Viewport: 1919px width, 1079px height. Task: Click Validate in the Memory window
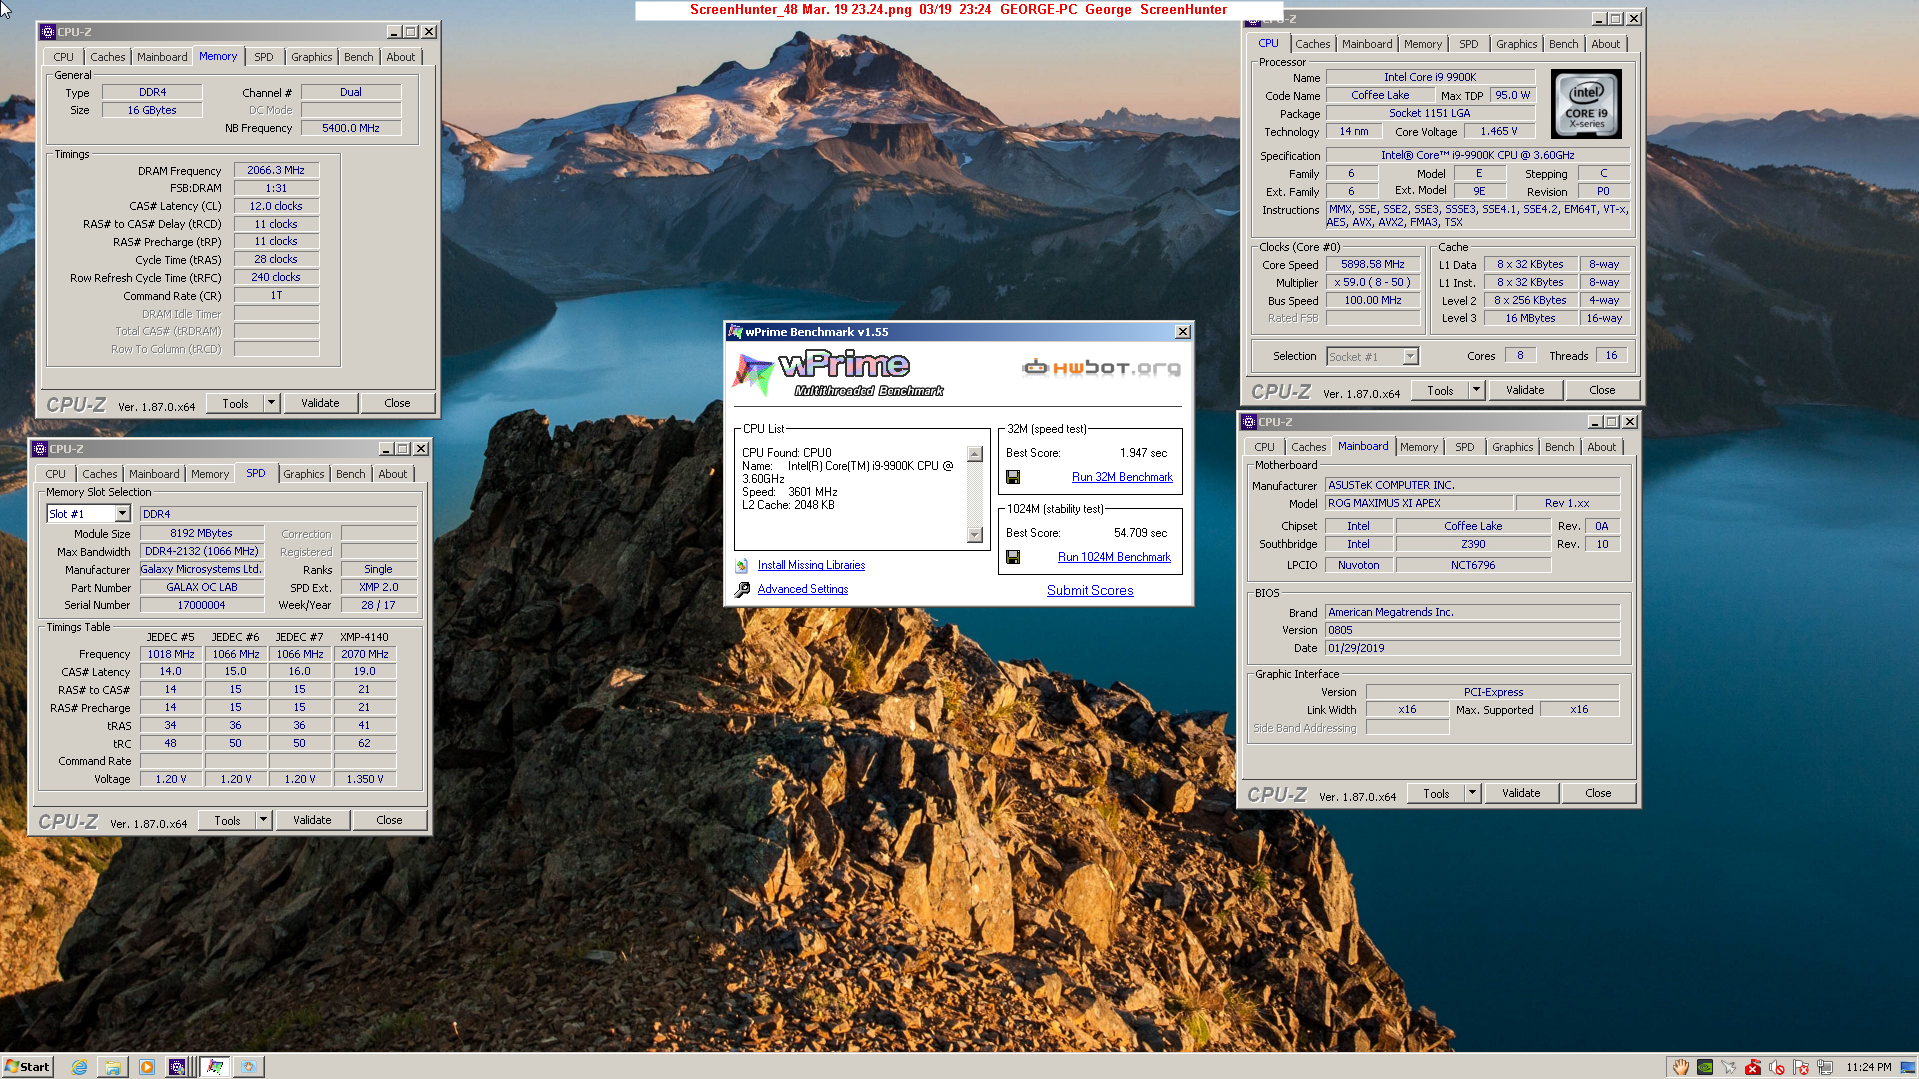click(x=320, y=403)
